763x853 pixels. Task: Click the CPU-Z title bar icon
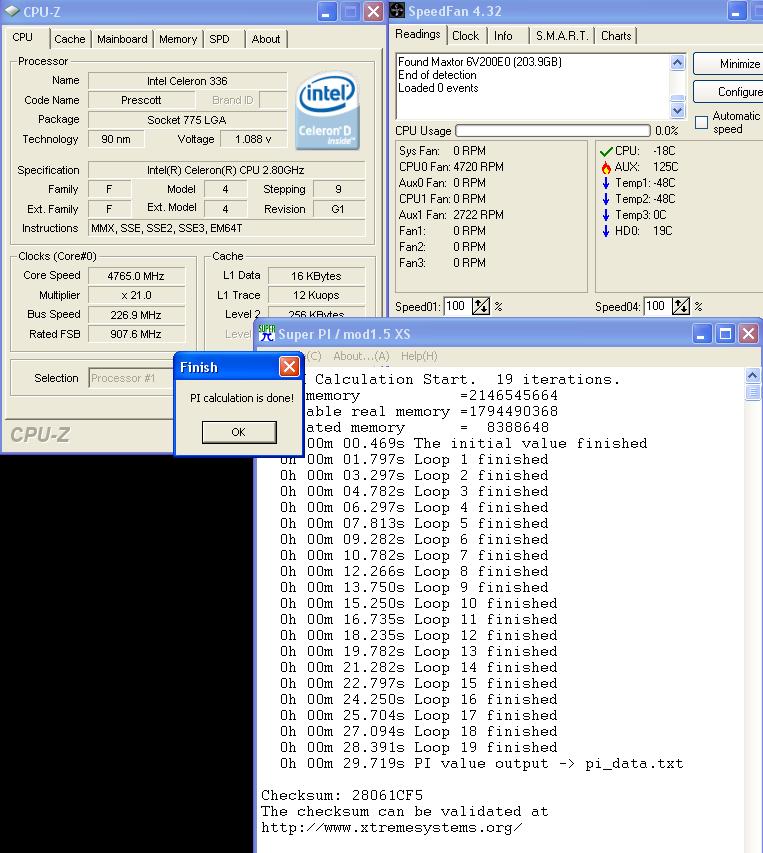coord(12,11)
